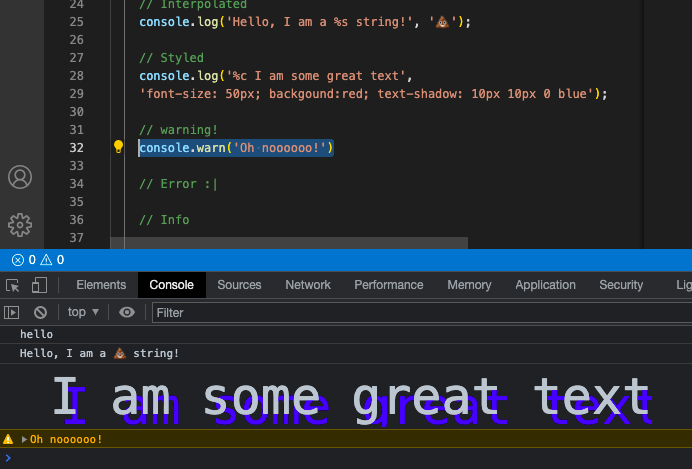Click the warnings triangle in status bar
Viewport: 692px width, 469px height.
pyautogui.click(x=46, y=260)
